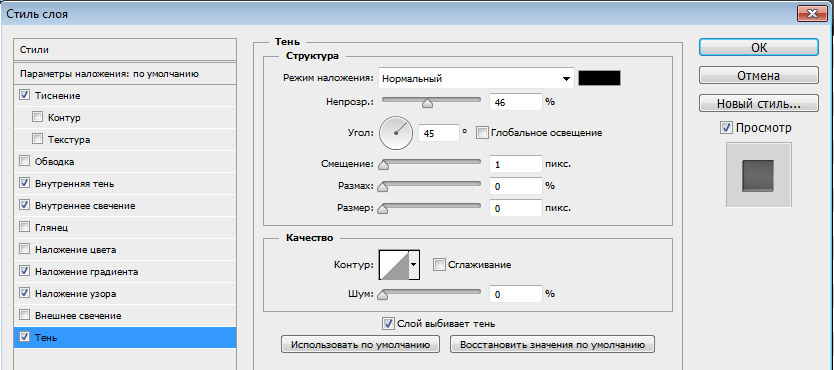The width and height of the screenshot is (834, 370).
Task: Click the Отмена cancel button
Action: [759, 75]
